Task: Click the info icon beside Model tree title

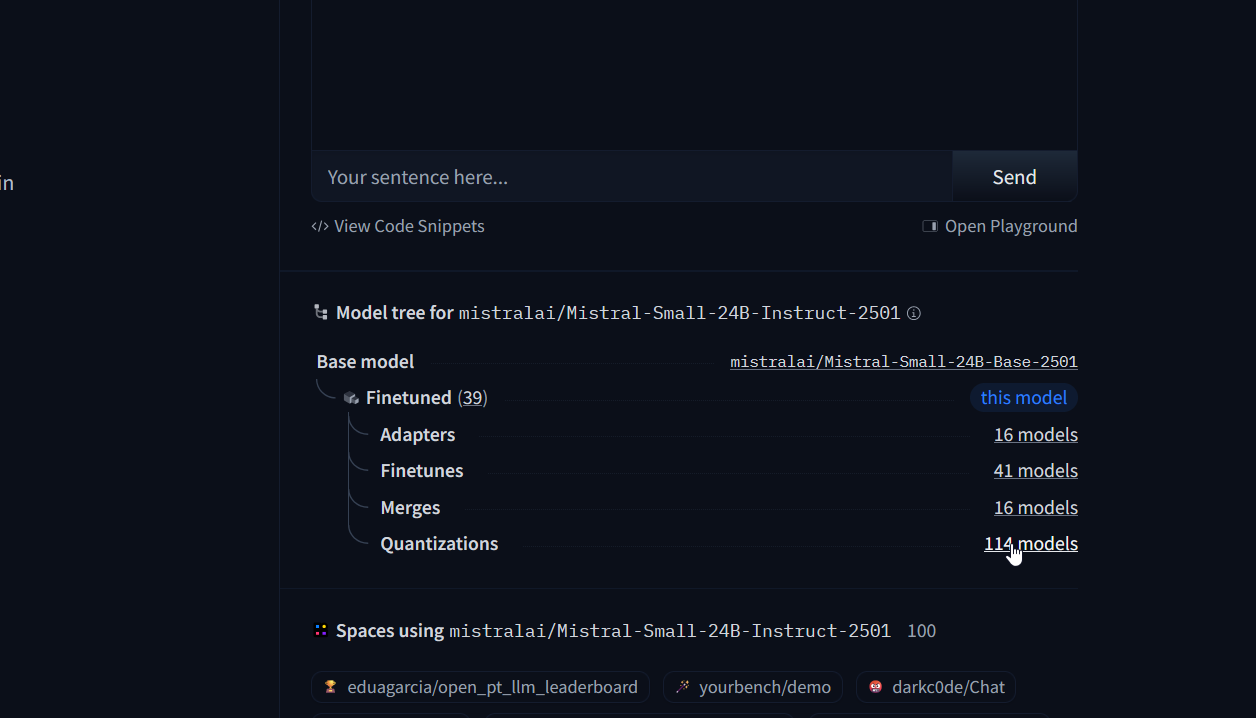Action: click(x=913, y=313)
